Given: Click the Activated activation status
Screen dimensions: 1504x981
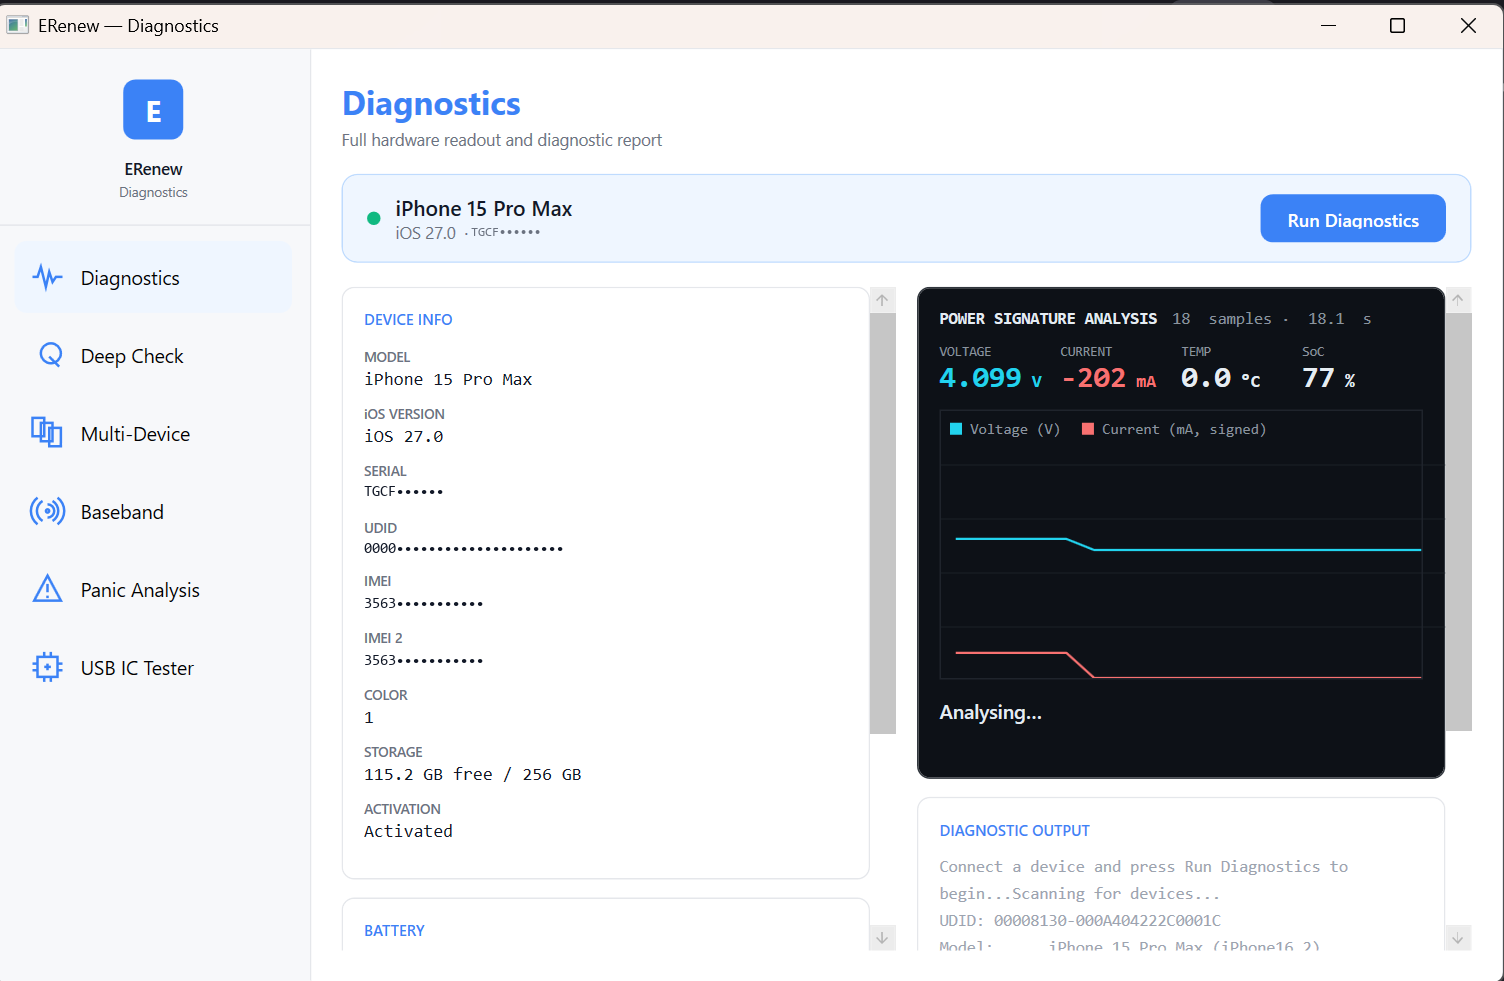Looking at the screenshot, I should tap(408, 832).
